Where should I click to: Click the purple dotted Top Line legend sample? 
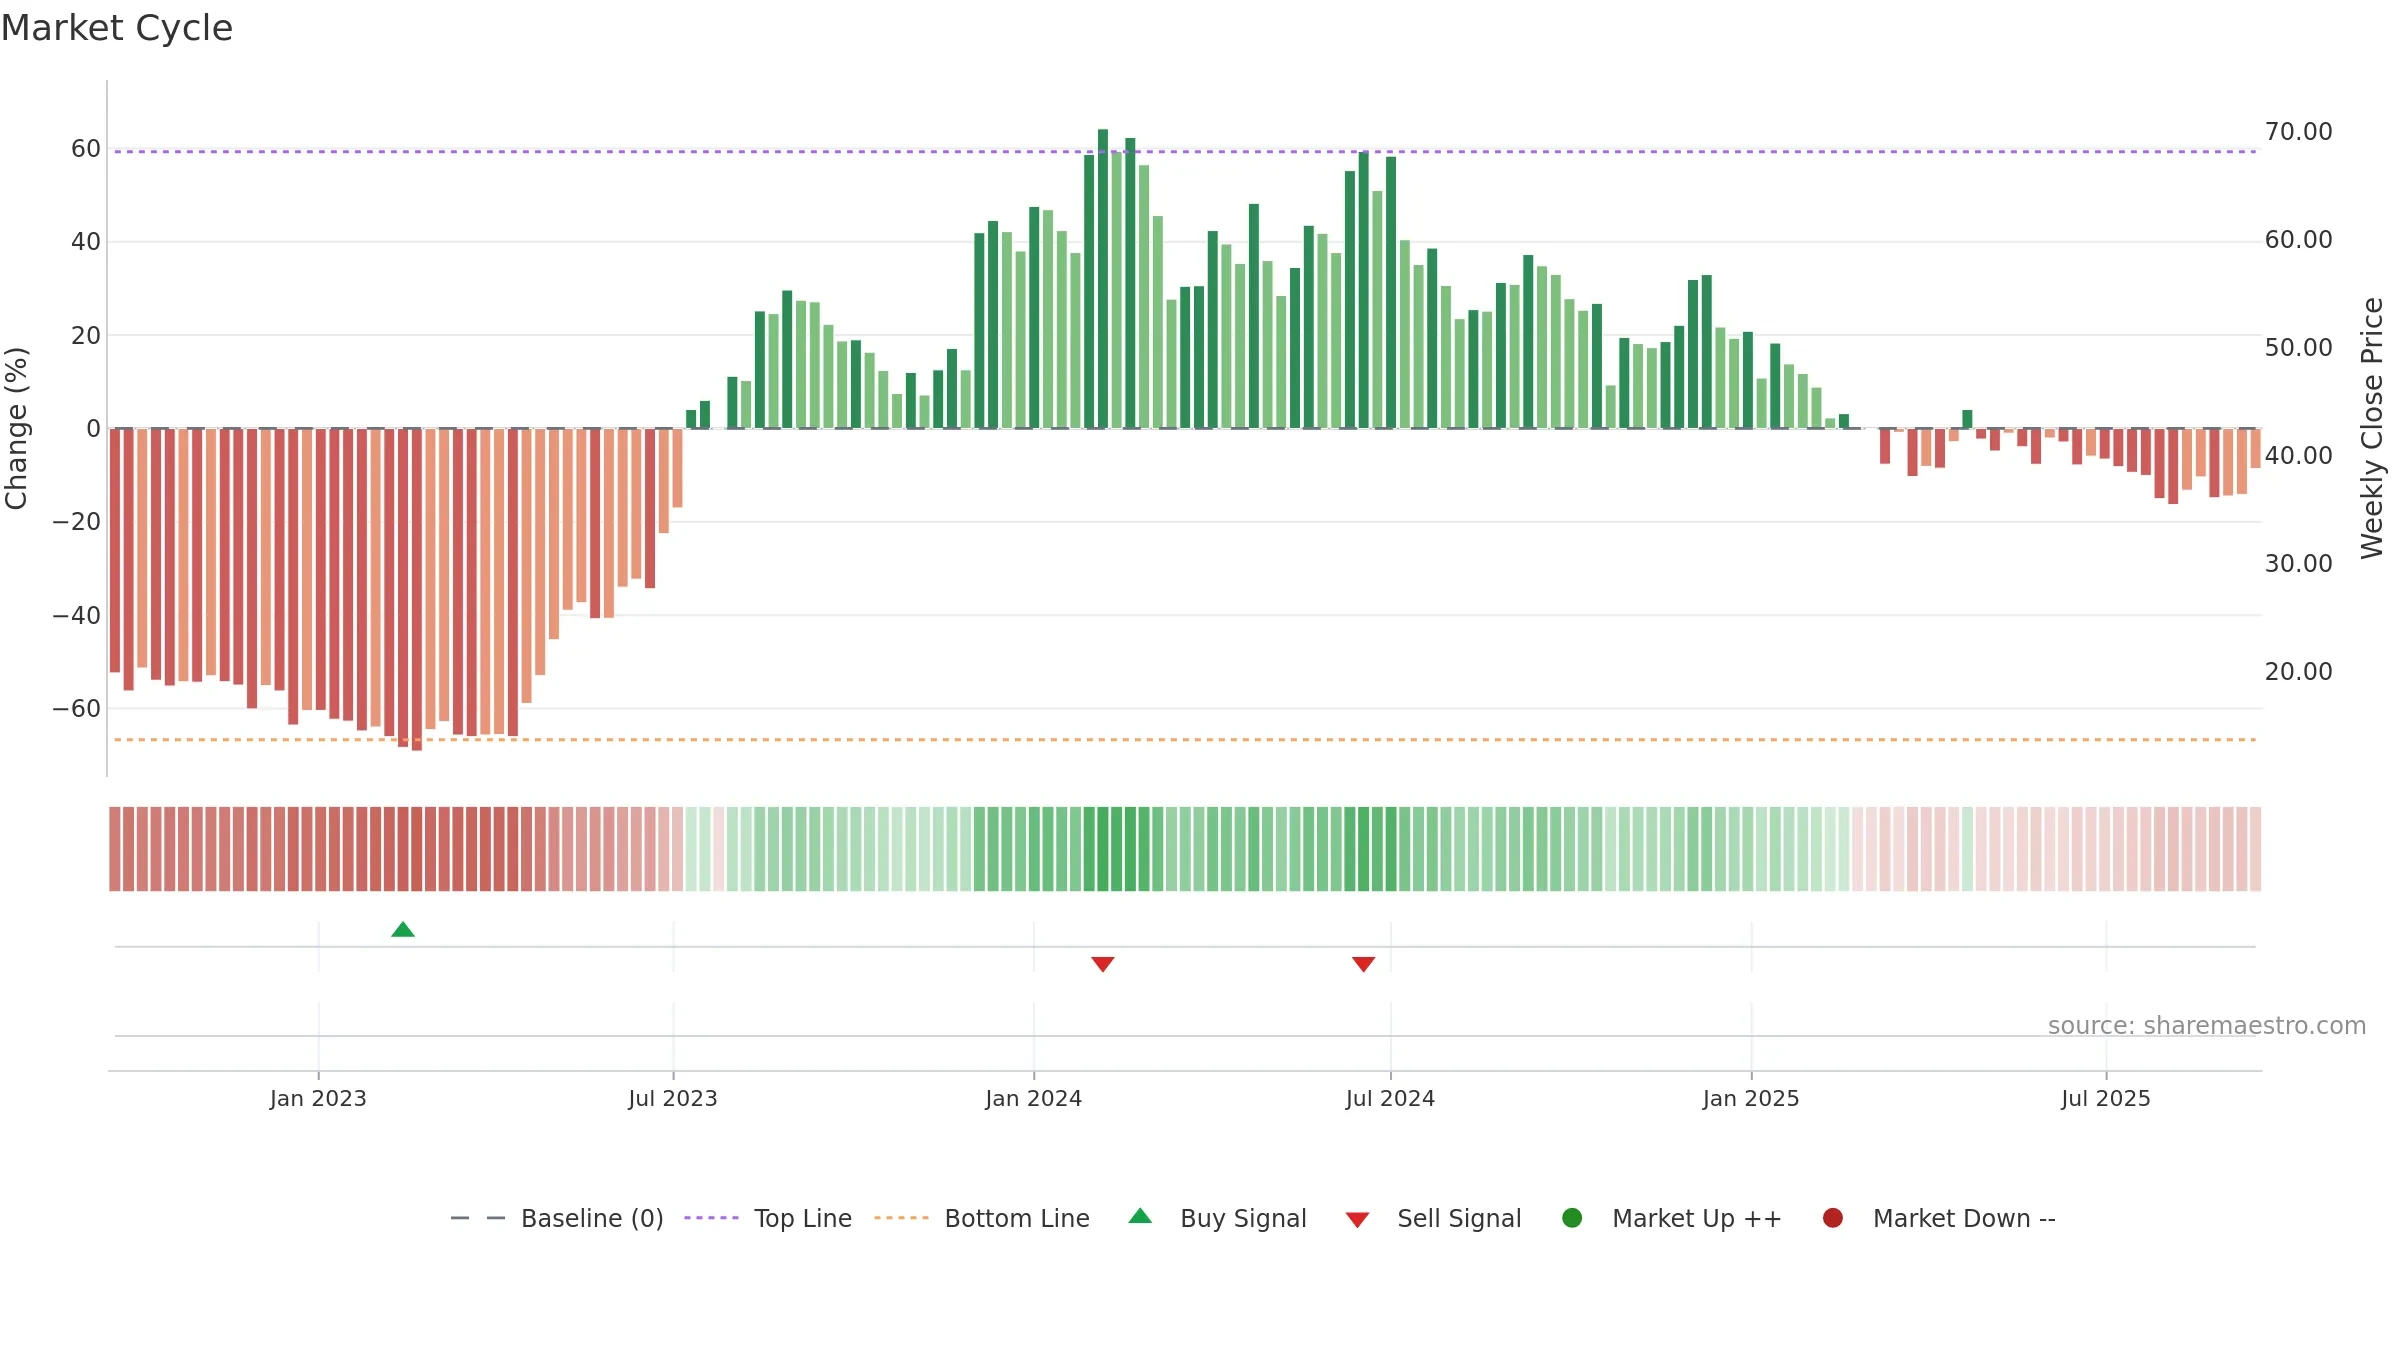[x=711, y=1218]
